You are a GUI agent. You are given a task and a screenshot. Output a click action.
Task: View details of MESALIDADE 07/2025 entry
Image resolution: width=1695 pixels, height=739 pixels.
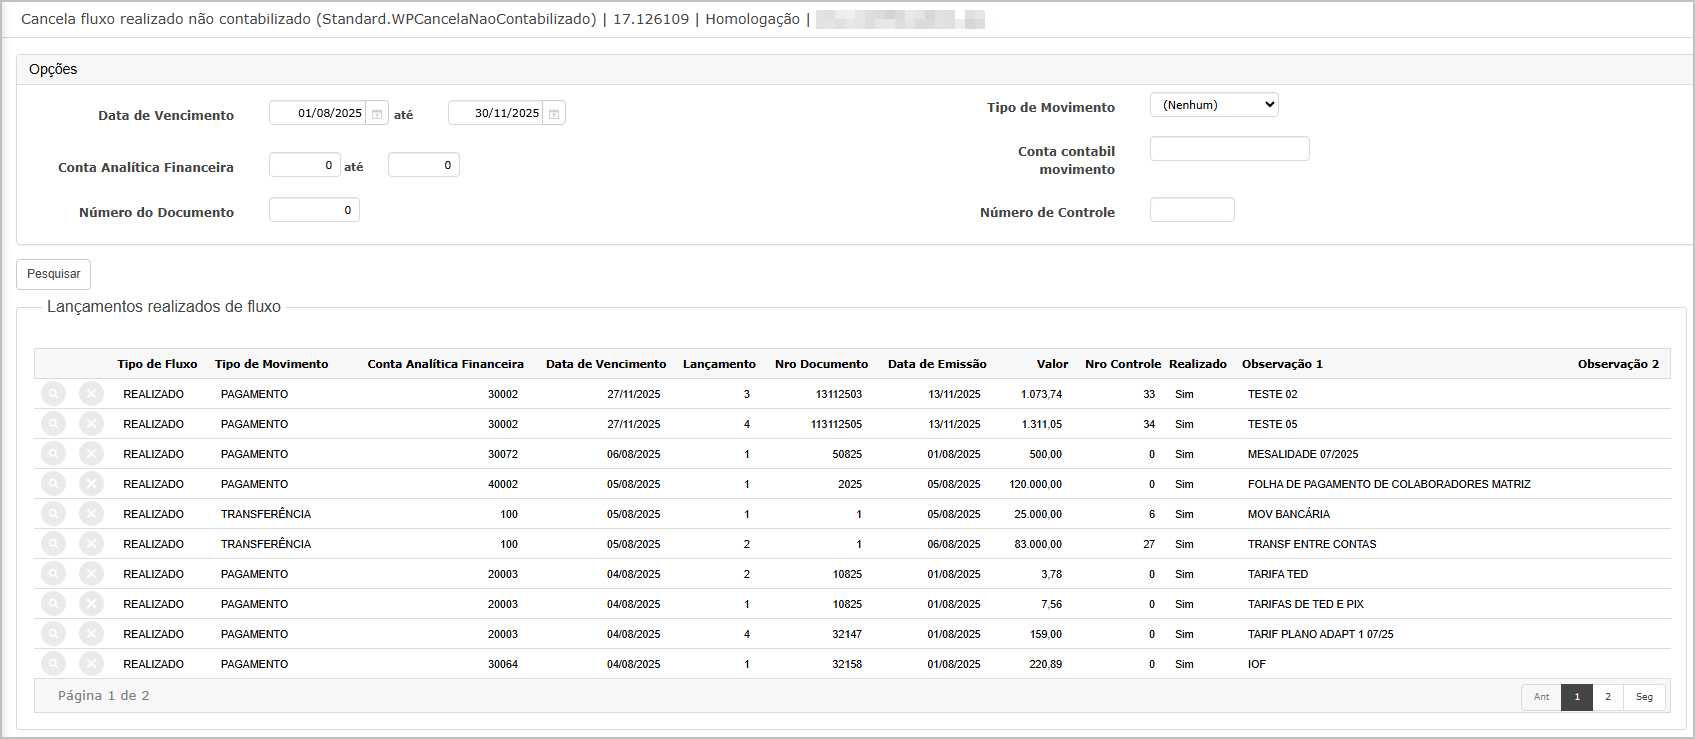(53, 454)
